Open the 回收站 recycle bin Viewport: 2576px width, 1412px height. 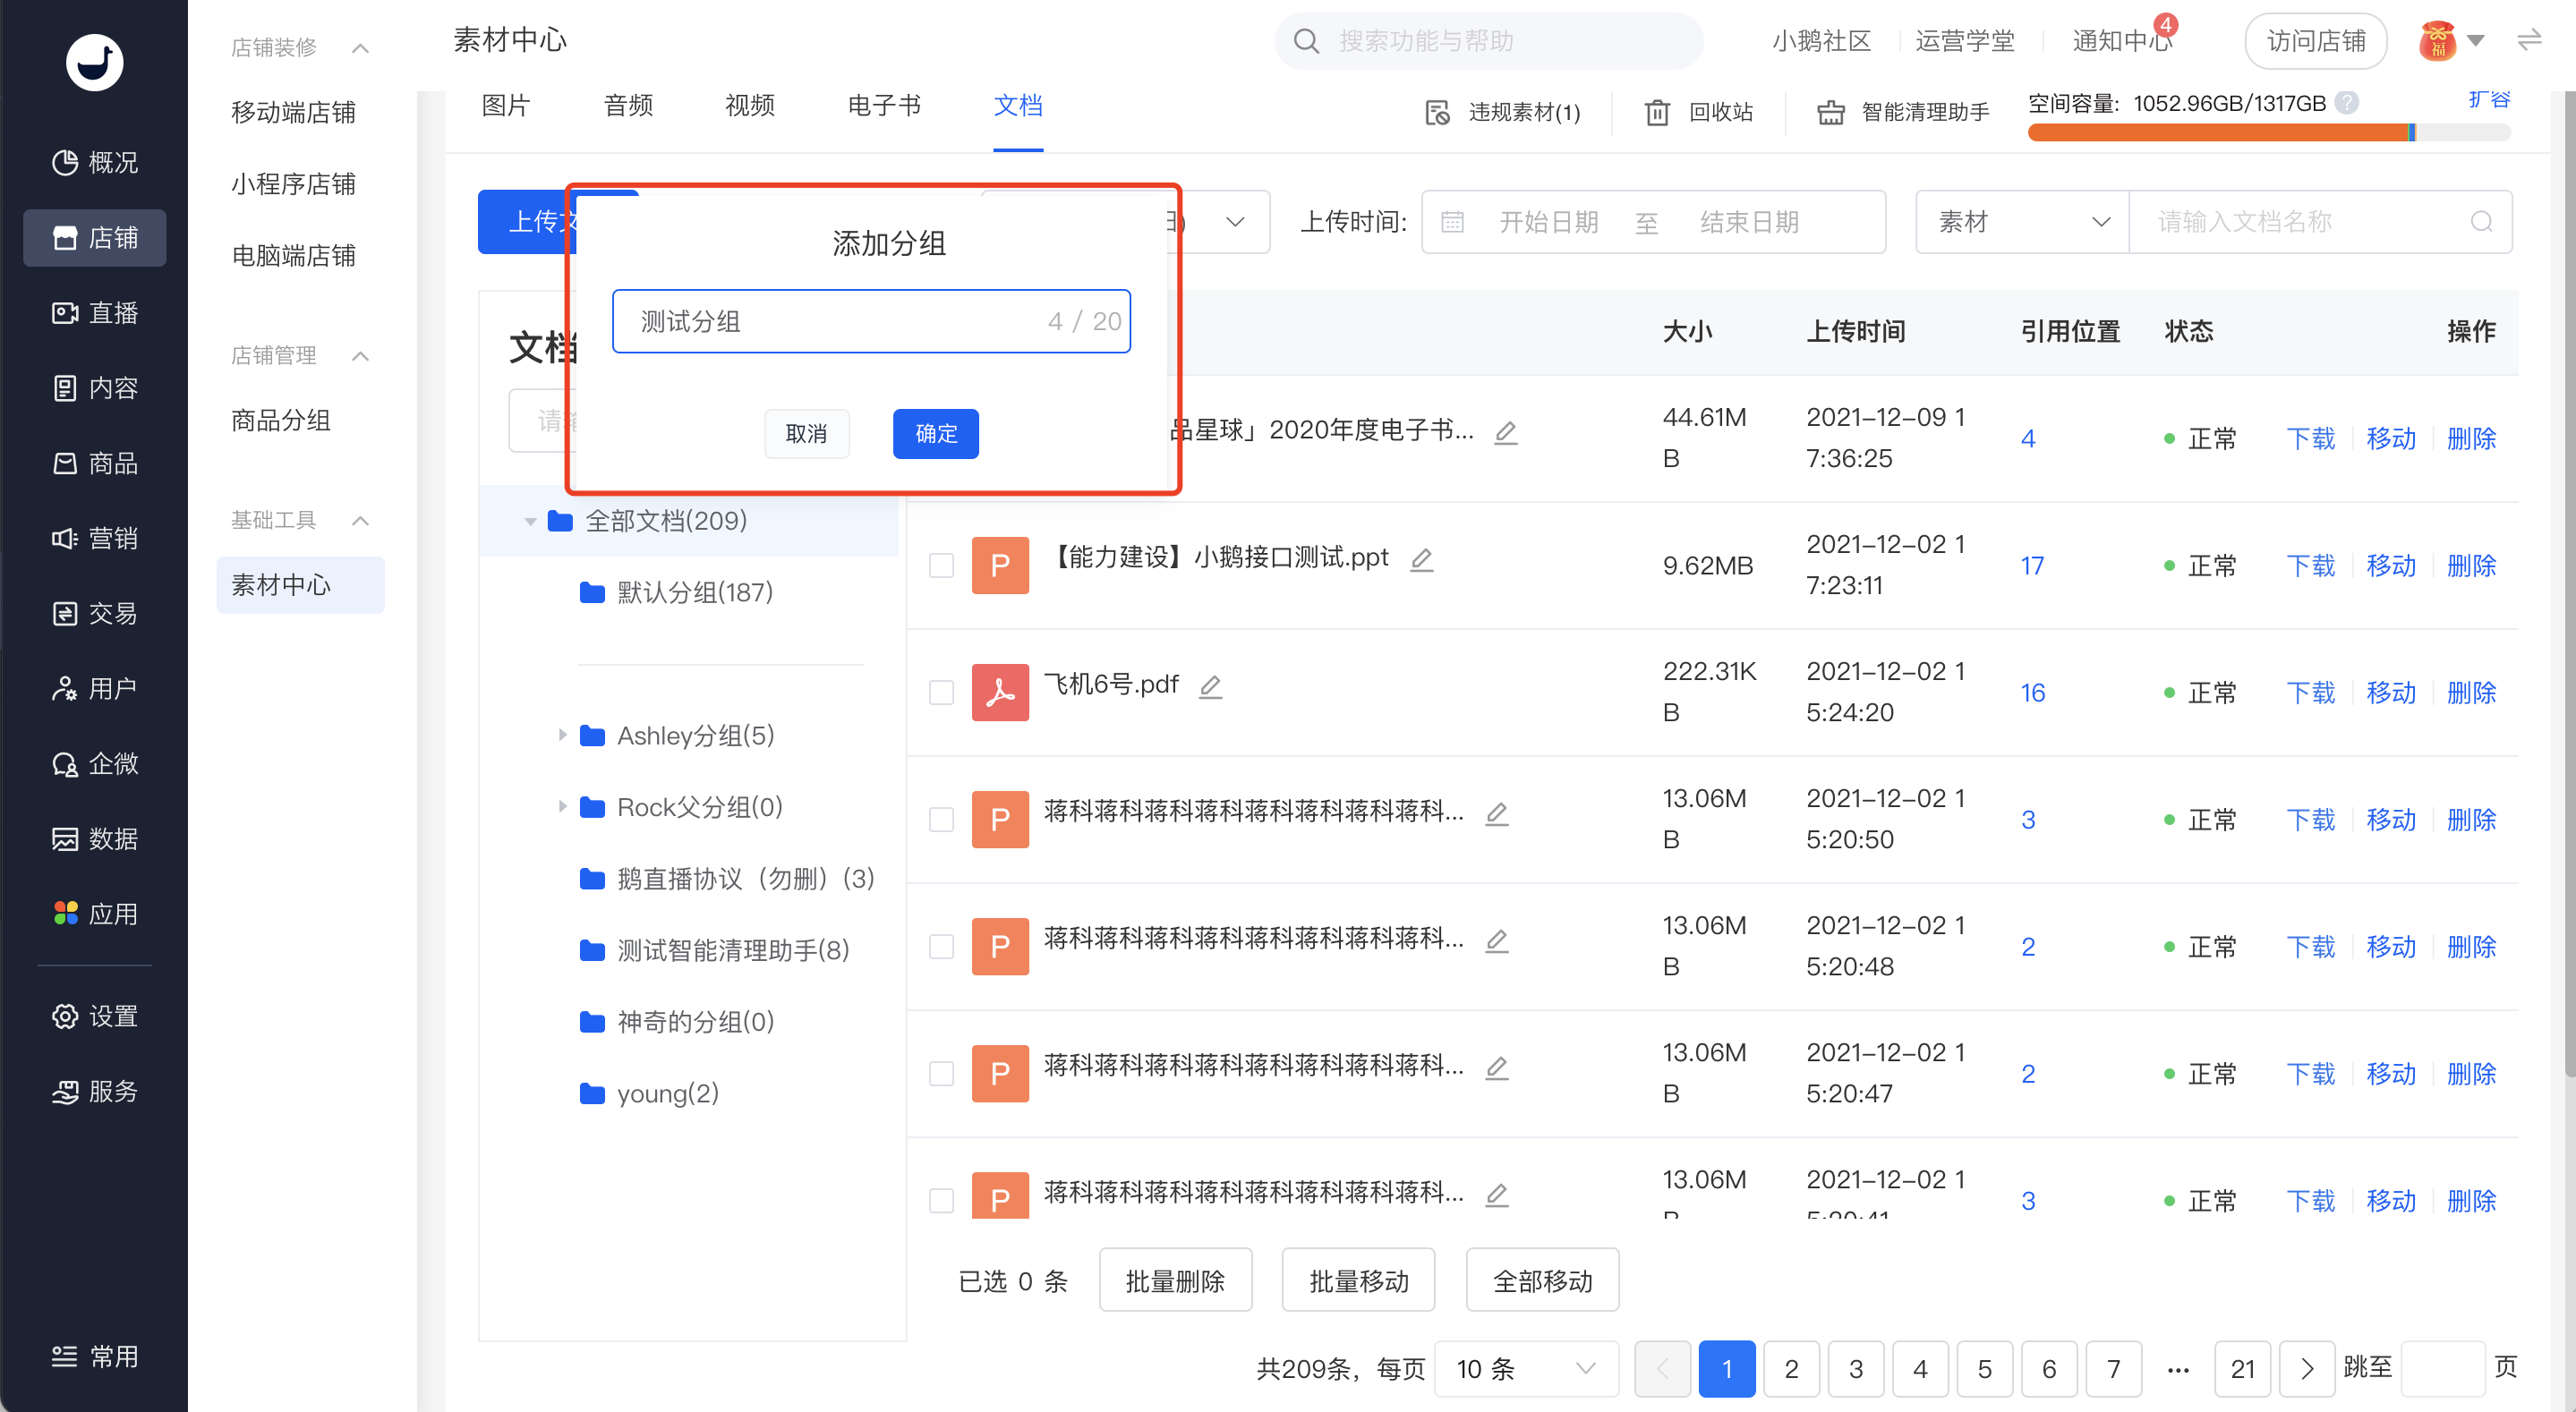tap(1699, 112)
